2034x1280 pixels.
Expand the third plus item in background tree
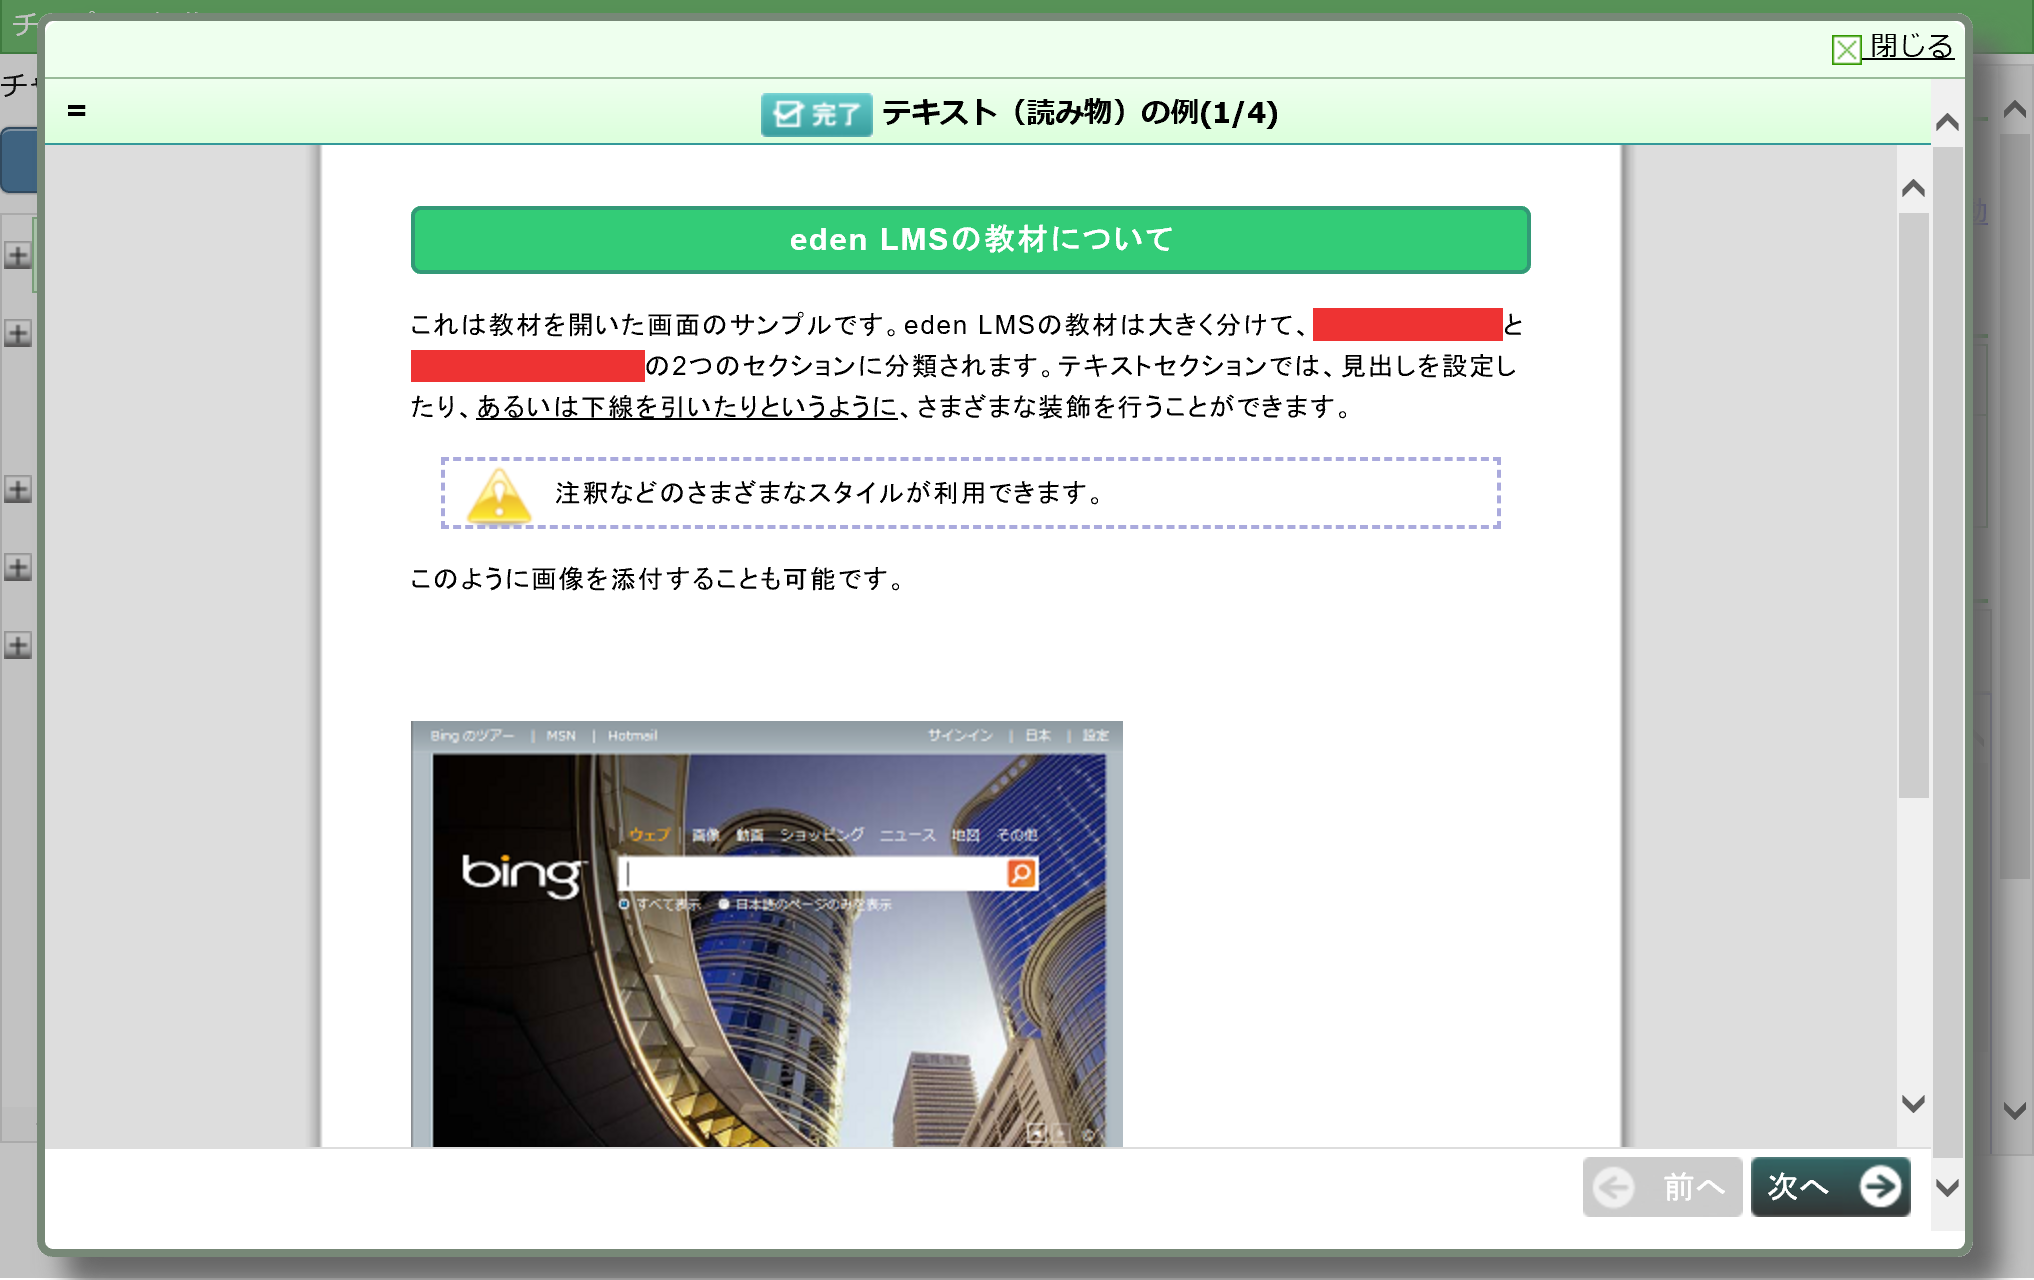pos(17,489)
